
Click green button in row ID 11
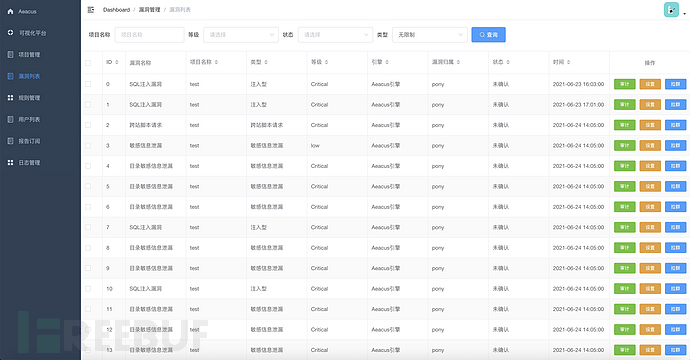click(x=624, y=309)
